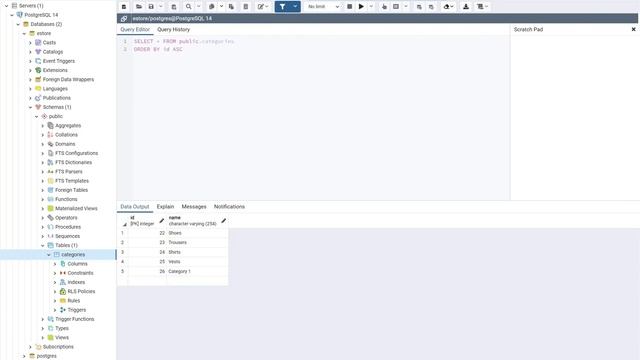
Task: Open the Find options dropdown arrow
Action: pyautogui.click(x=199, y=7)
